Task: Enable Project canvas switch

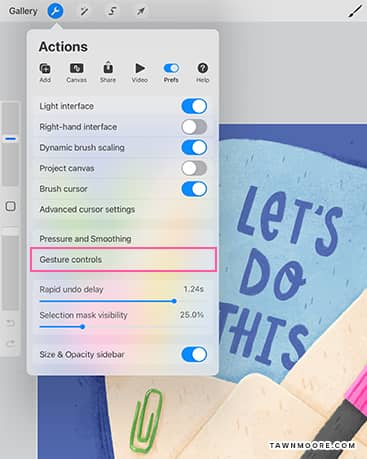Action: [194, 168]
